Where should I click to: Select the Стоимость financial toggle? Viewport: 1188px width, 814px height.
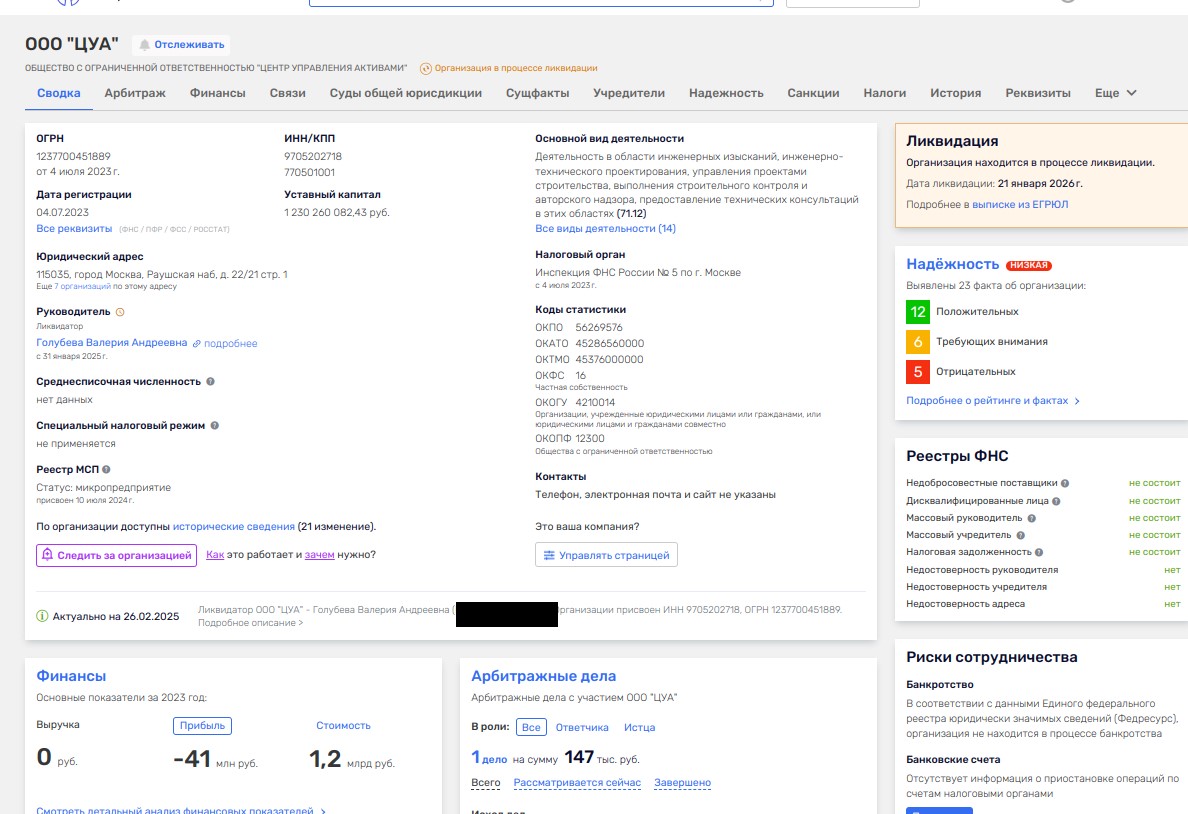[343, 725]
